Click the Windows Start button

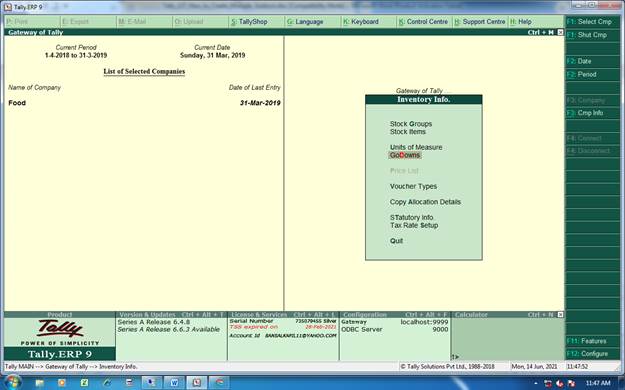coord(12,382)
